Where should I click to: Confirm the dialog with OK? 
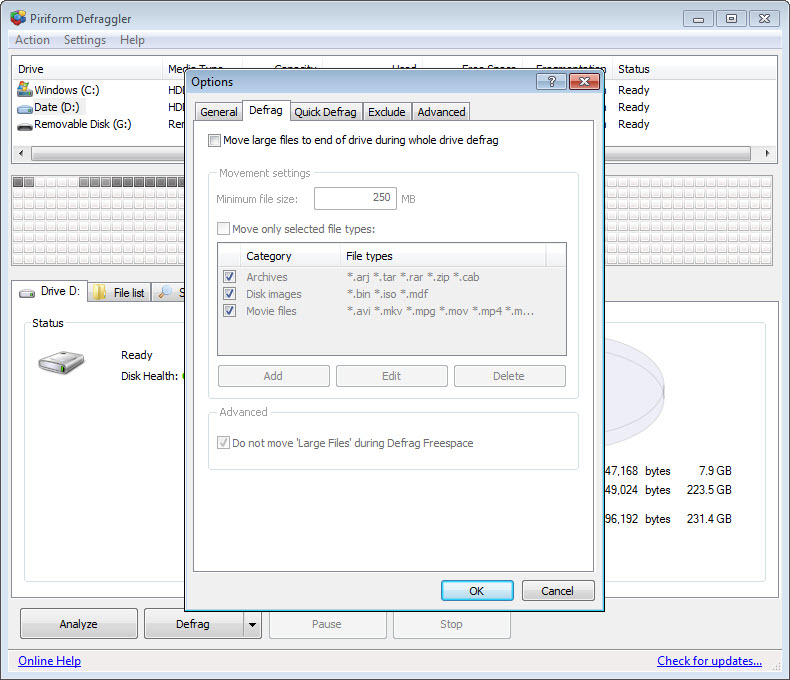click(x=477, y=591)
